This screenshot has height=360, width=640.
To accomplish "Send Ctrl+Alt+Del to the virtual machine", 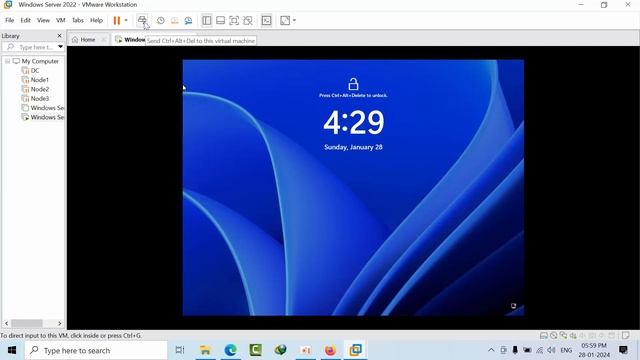I will 142,20.
